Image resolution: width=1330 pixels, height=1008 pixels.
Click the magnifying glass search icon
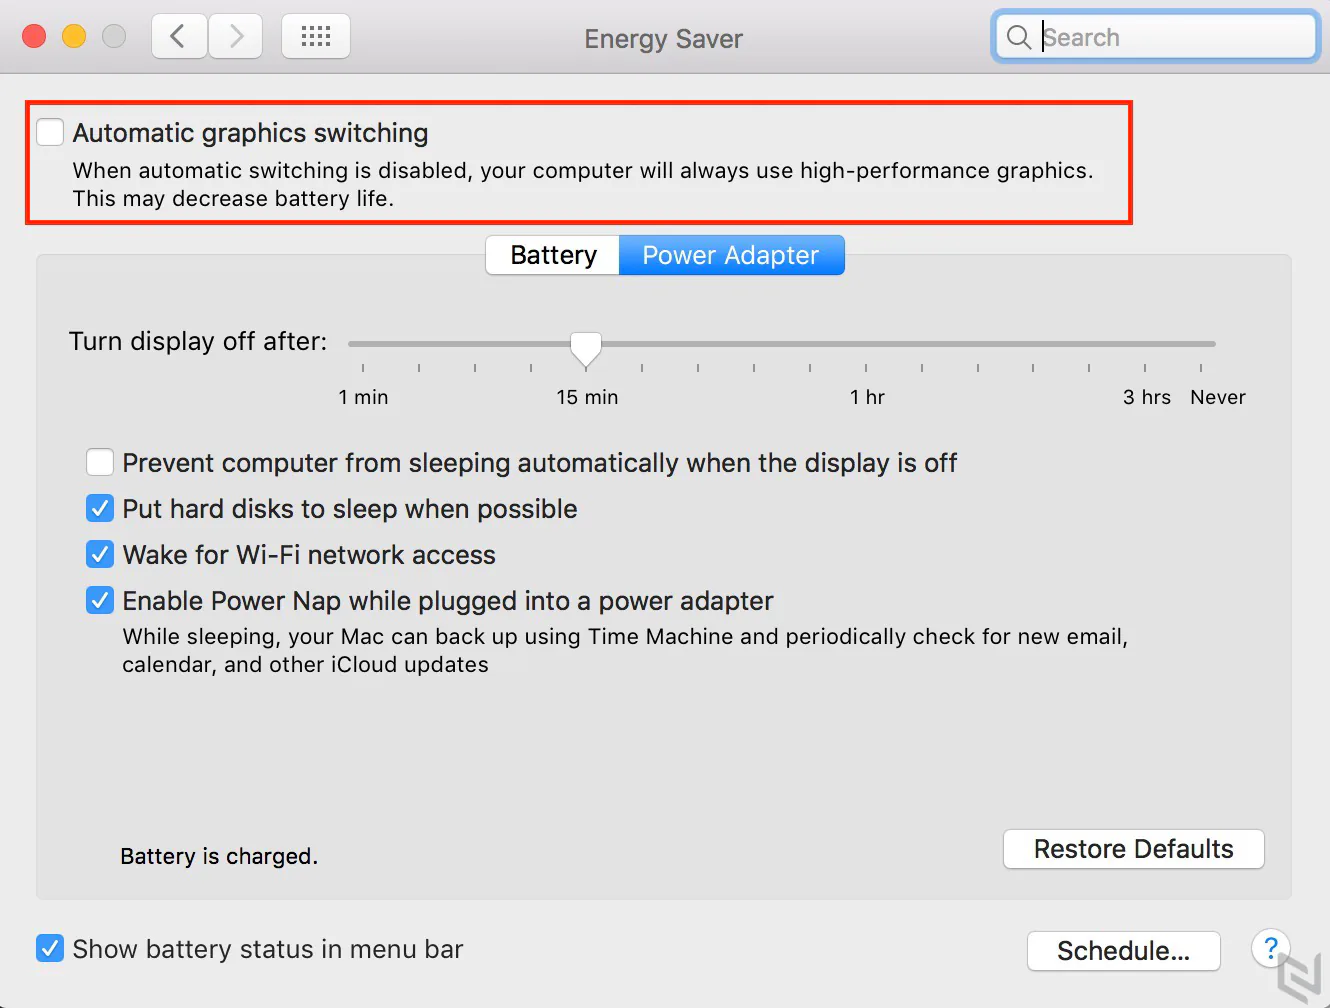click(x=1018, y=37)
